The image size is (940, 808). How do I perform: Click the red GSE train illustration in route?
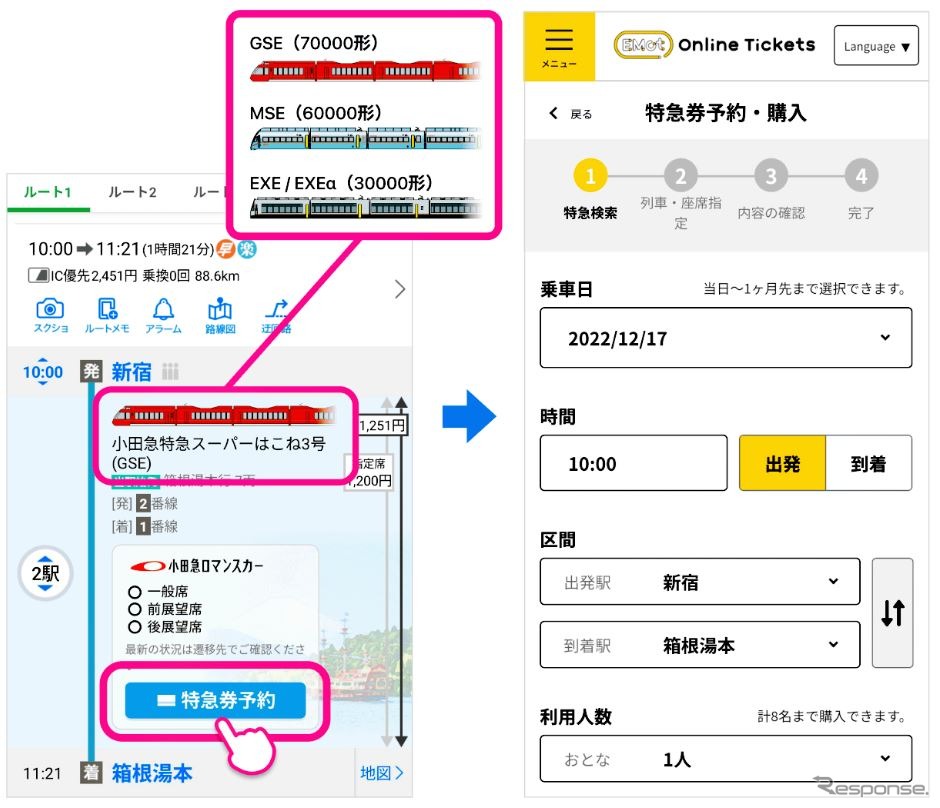(x=224, y=415)
